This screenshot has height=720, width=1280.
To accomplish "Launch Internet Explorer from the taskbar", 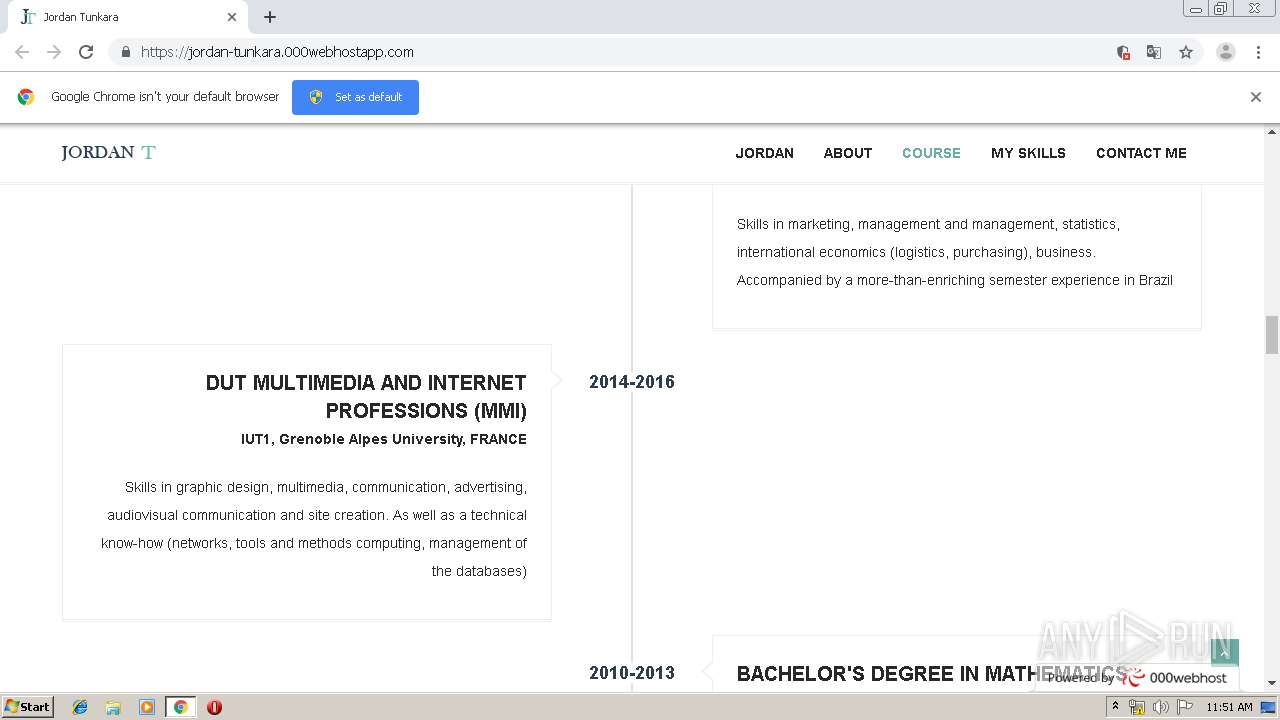I will tap(80, 707).
